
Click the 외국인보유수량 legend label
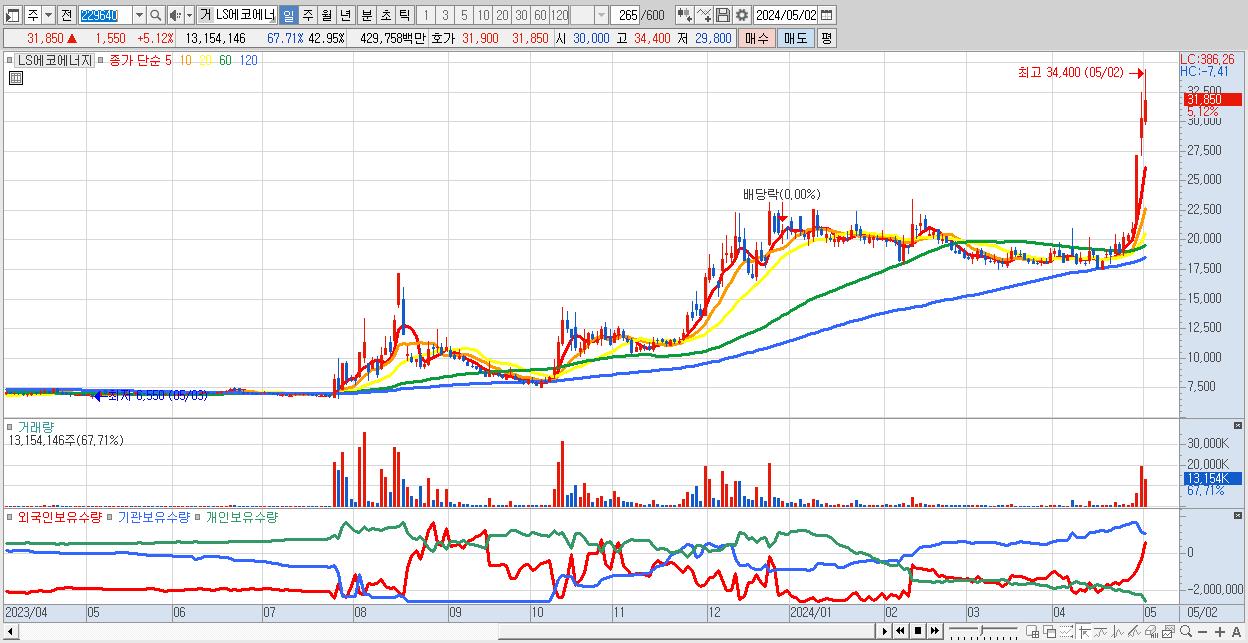[x=60, y=517]
